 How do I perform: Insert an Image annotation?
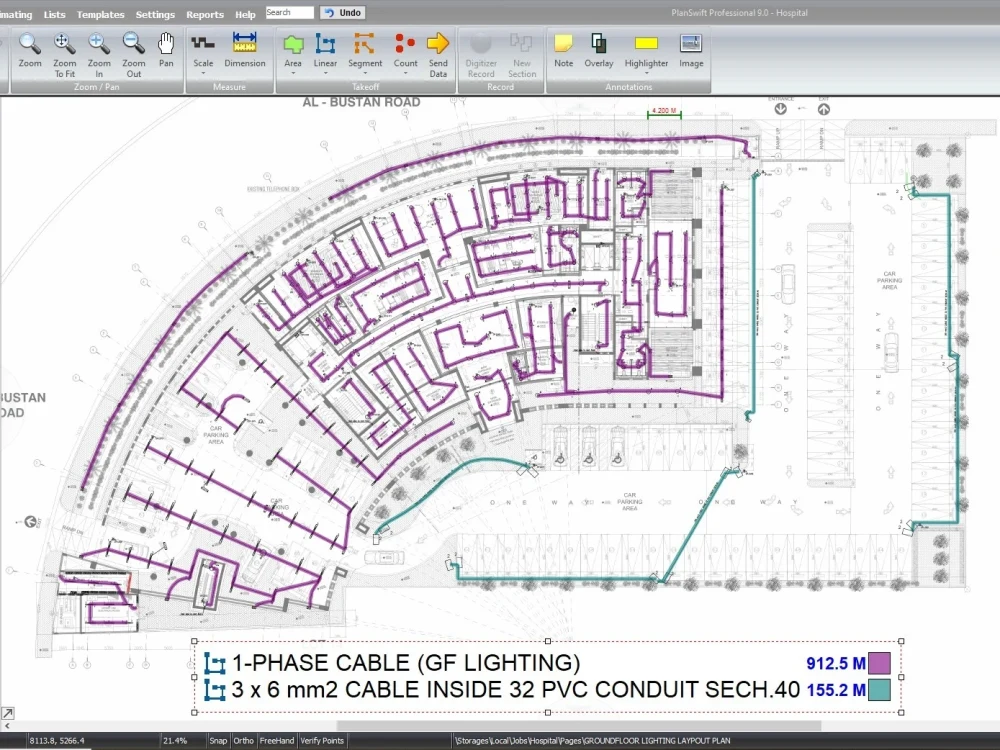pyautogui.click(x=691, y=50)
